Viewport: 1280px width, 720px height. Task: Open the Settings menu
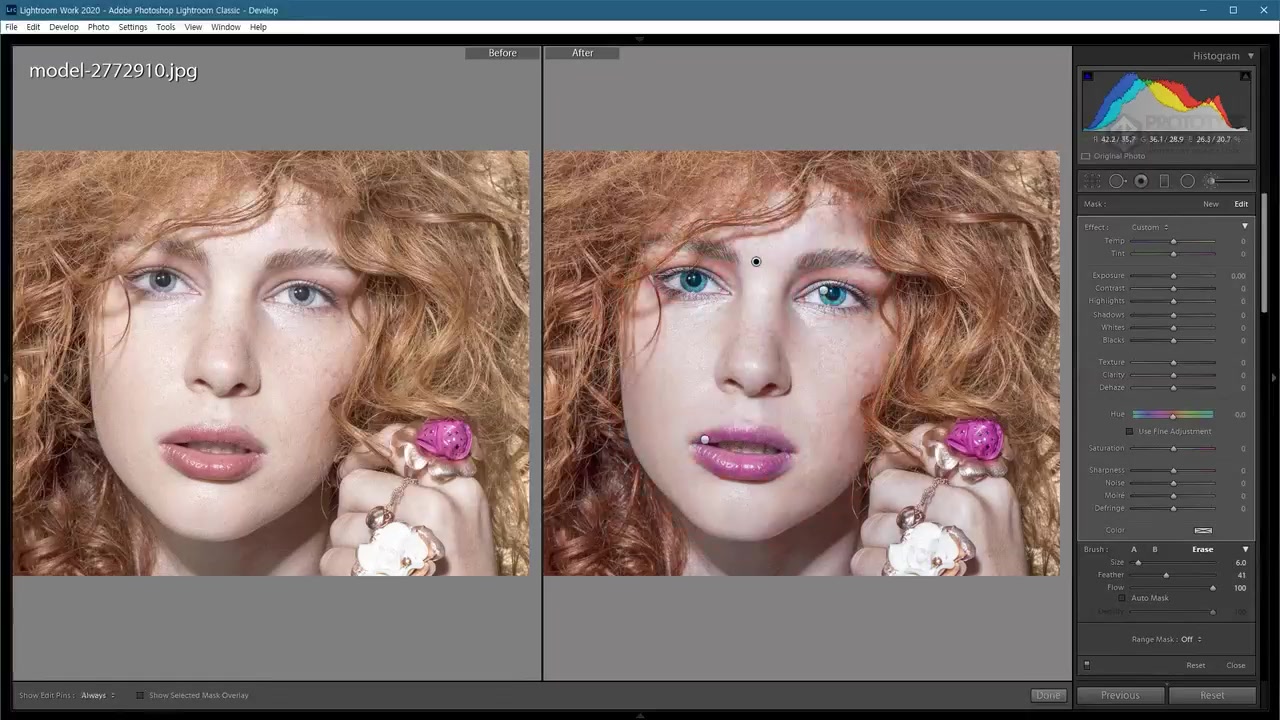tap(132, 27)
